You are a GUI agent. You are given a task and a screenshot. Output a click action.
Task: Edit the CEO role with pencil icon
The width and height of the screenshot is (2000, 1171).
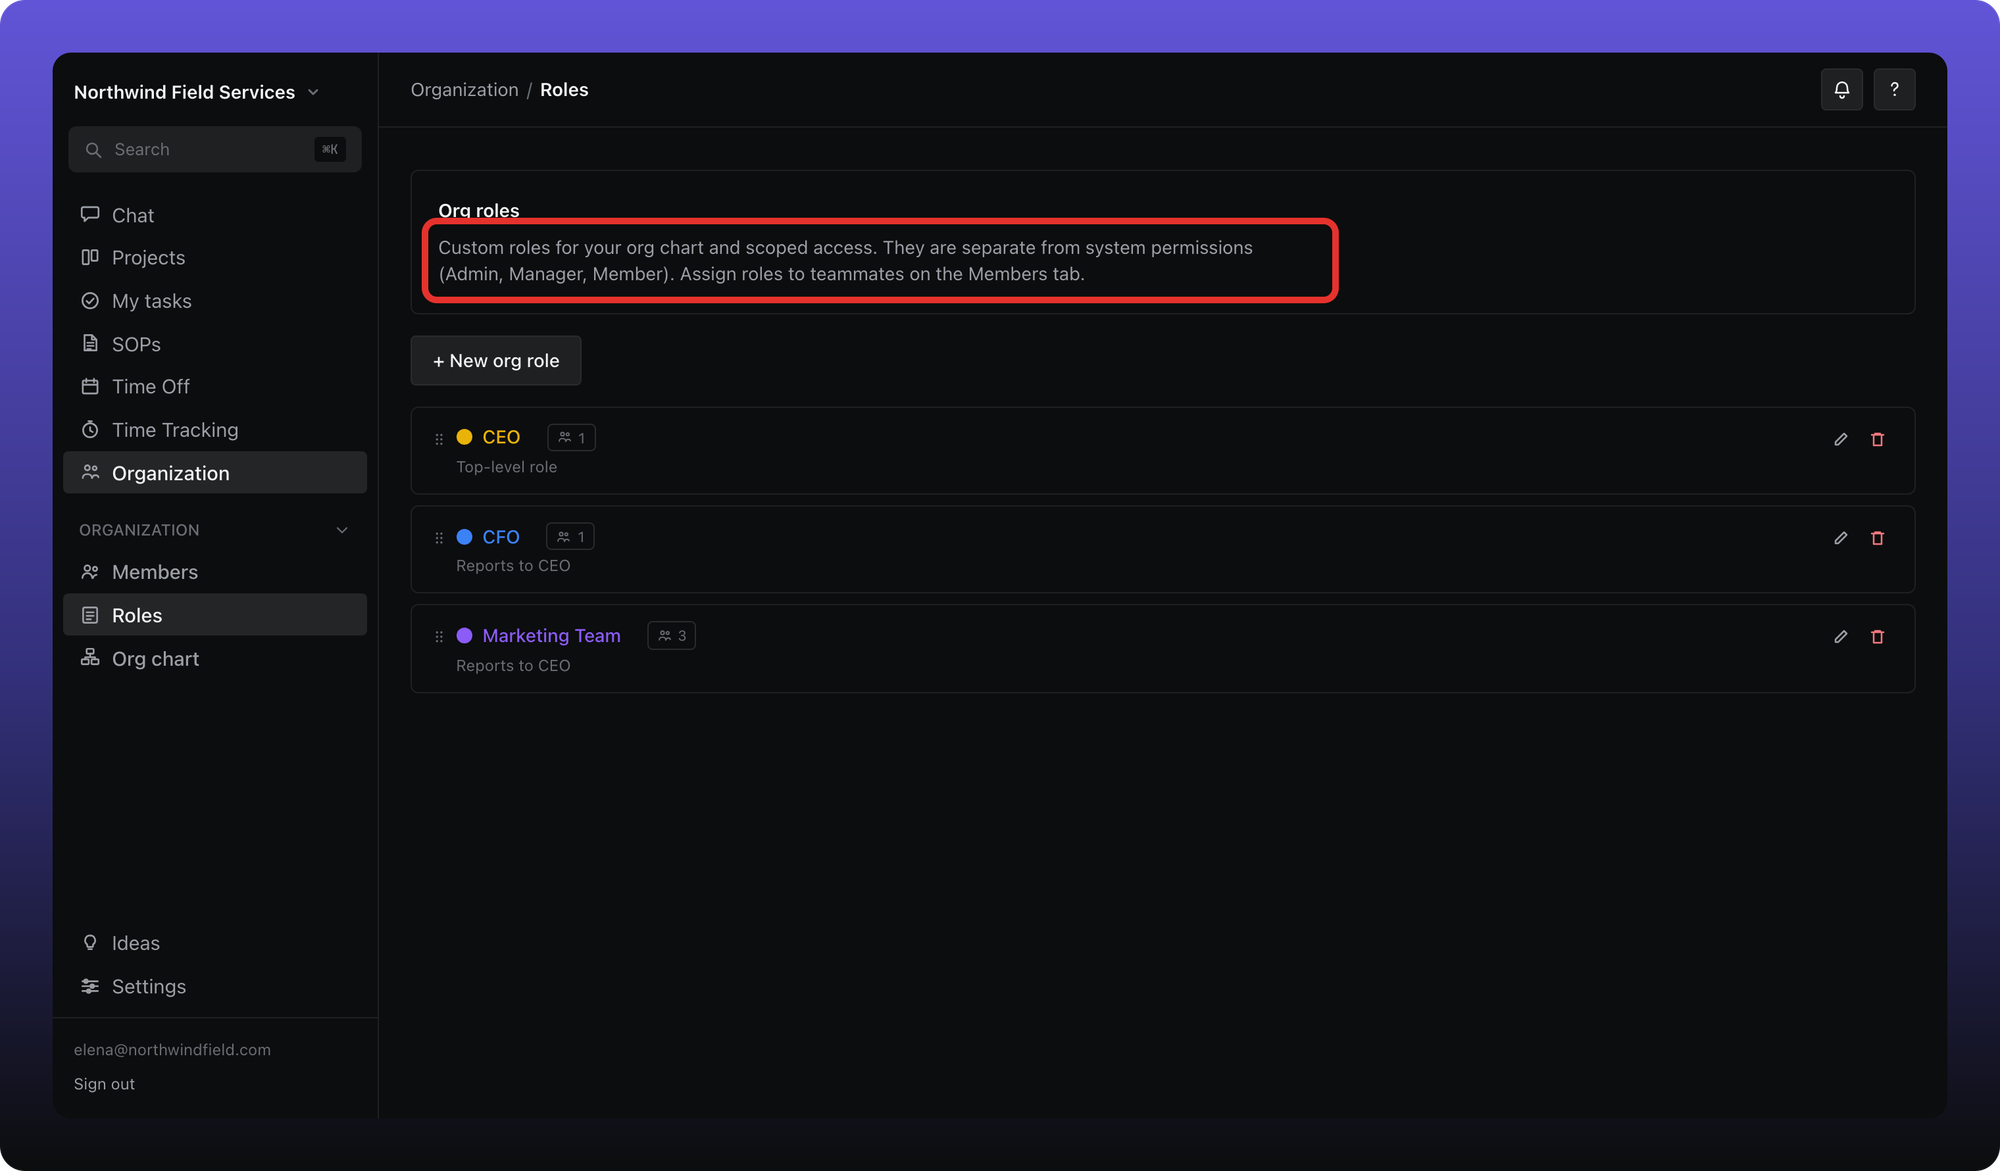coord(1840,439)
